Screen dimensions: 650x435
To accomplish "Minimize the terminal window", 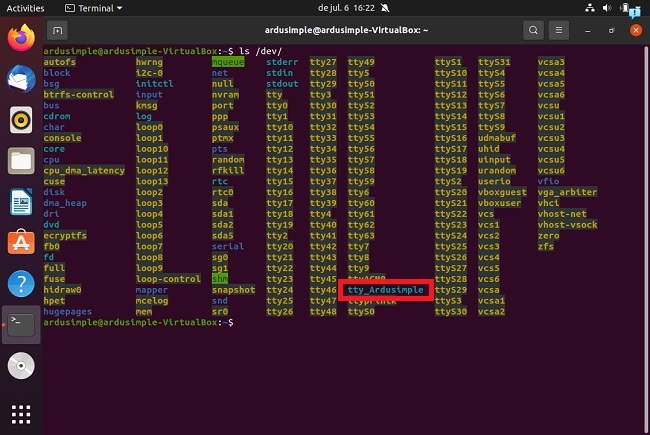I will click(589, 30).
